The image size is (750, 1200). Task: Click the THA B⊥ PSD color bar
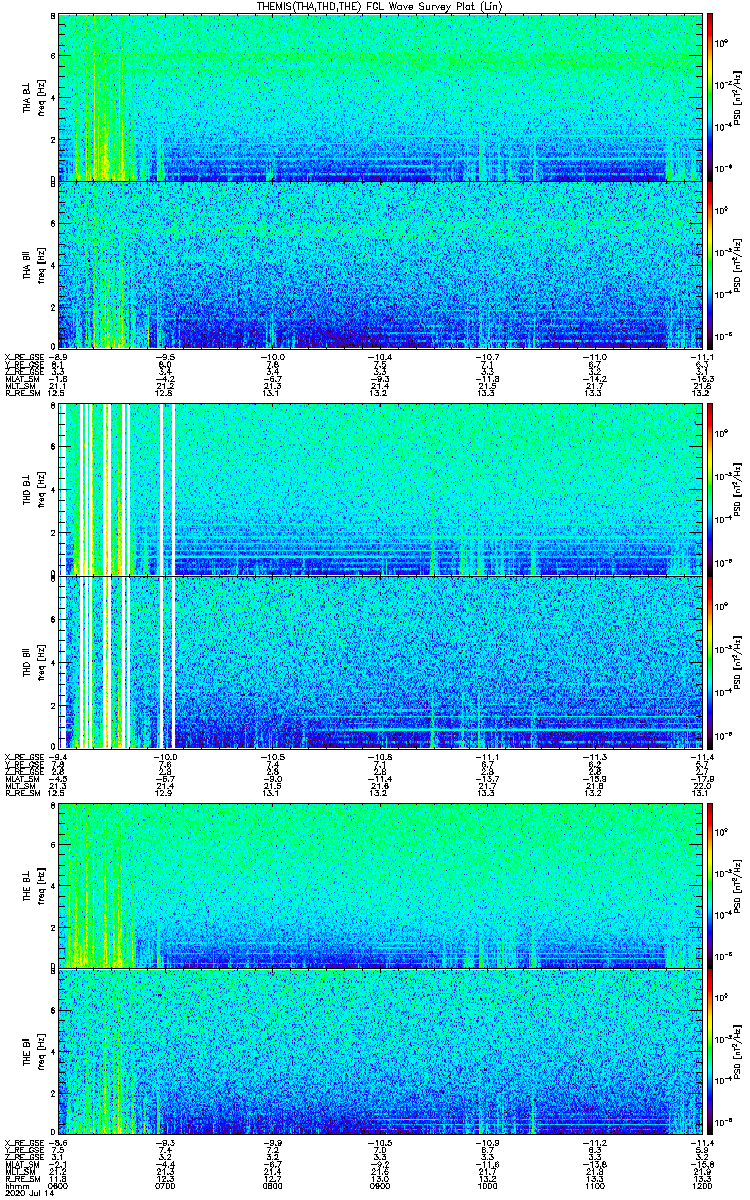click(711, 97)
